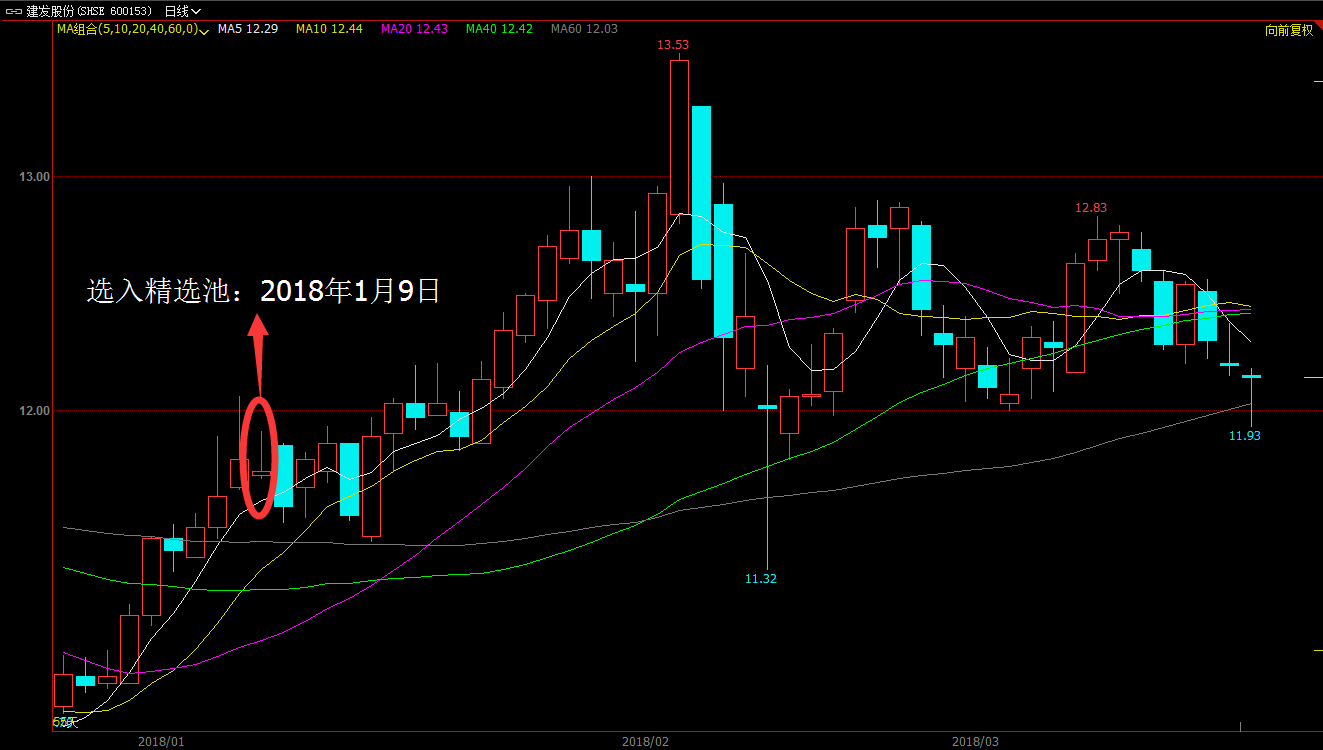Image resolution: width=1323 pixels, height=750 pixels.
Task: Select the MA40 12.42 legend value
Action: coord(499,29)
